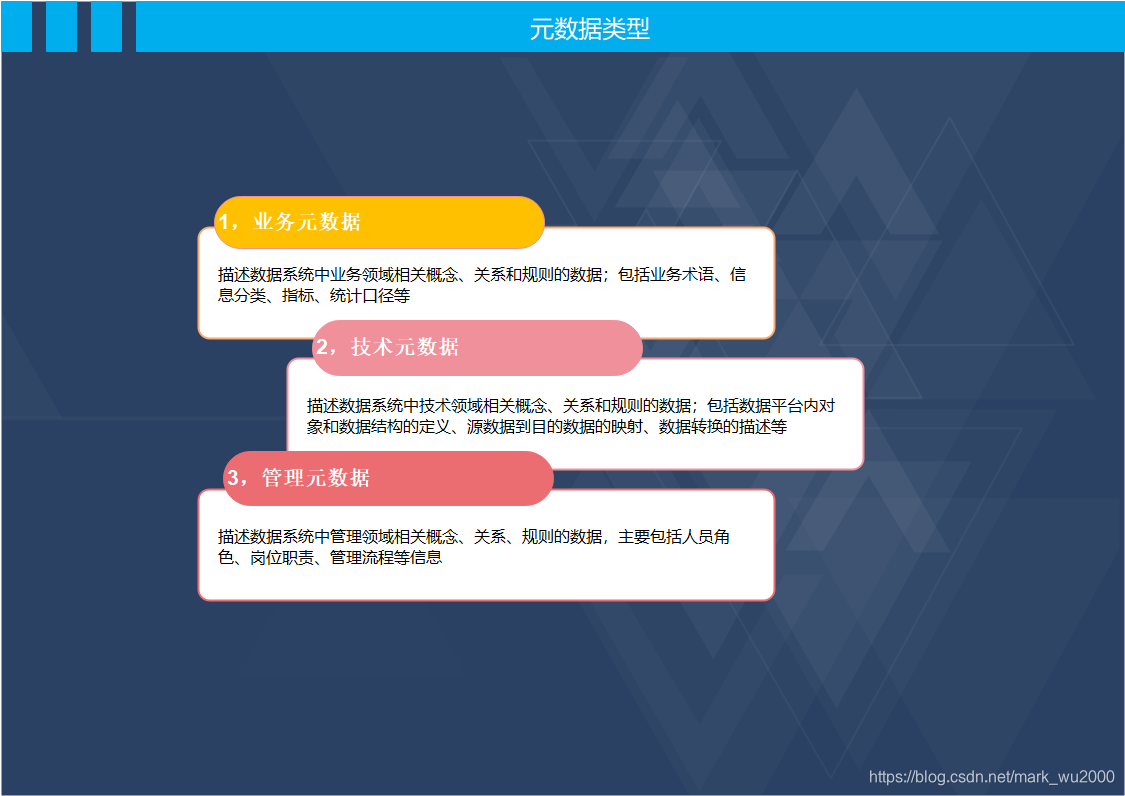Click the description text containing 主要包括人员角色
This screenshot has width=1125, height=796.
click(474, 547)
